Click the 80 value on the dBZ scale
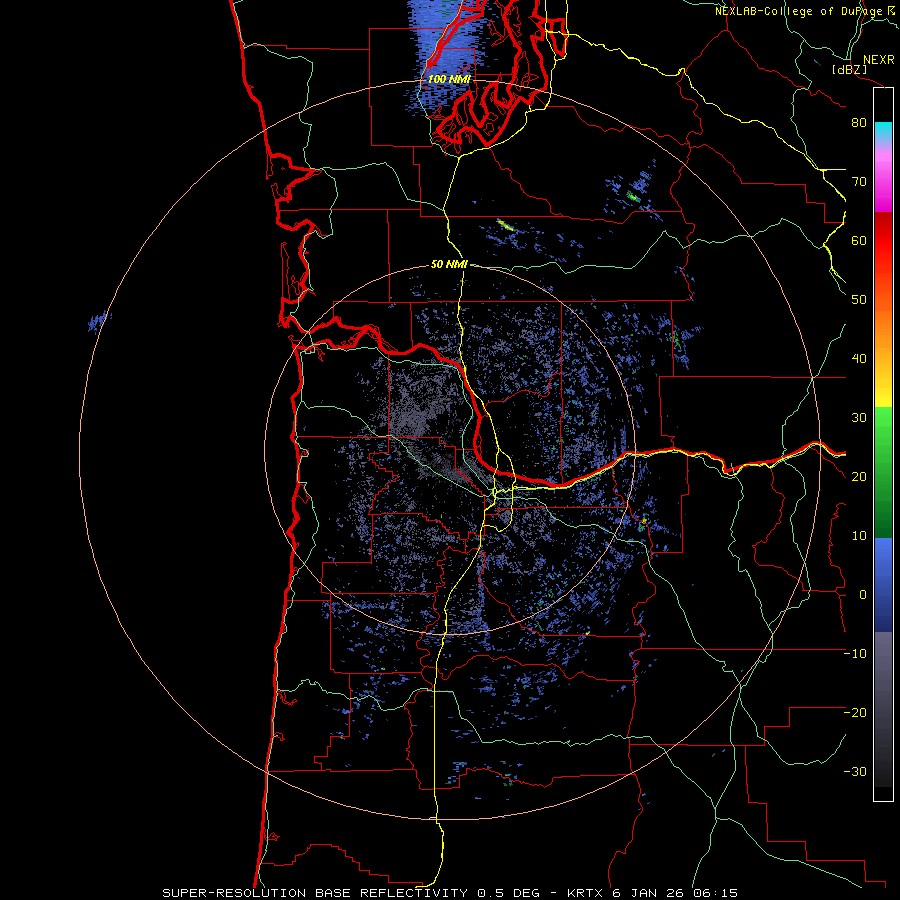This screenshot has height=900, width=900. pyautogui.click(x=859, y=123)
